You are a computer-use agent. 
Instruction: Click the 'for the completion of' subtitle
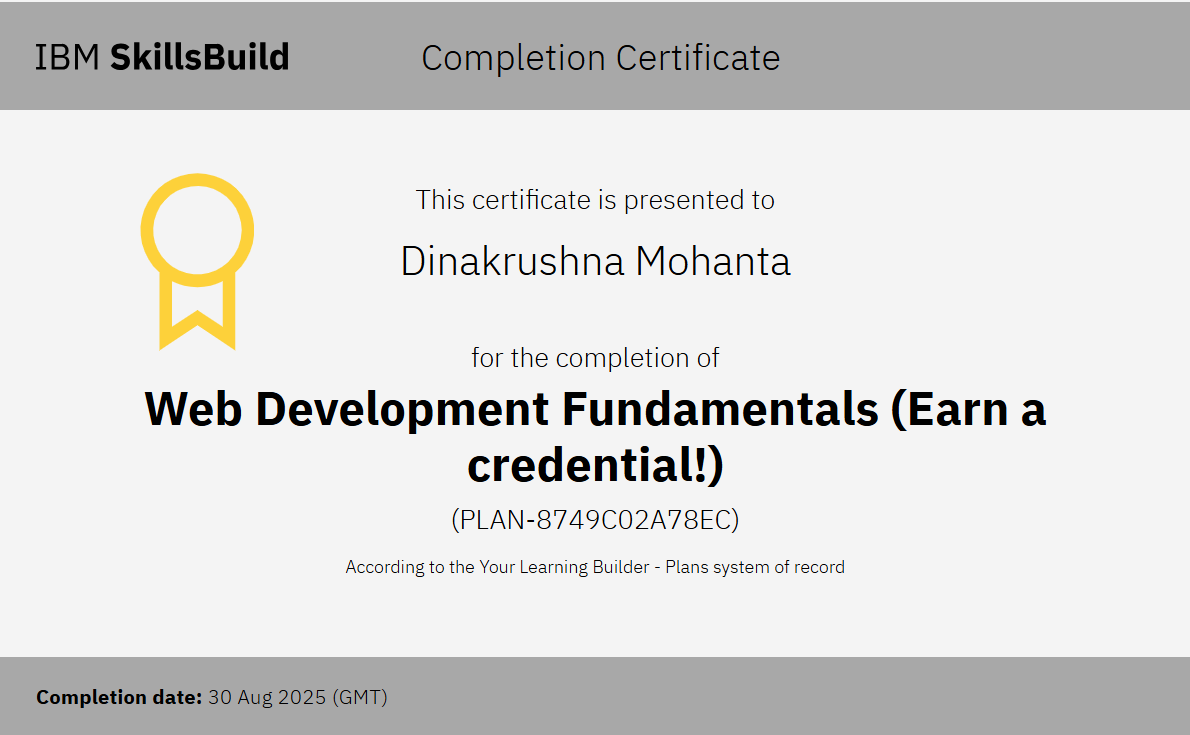tap(595, 357)
